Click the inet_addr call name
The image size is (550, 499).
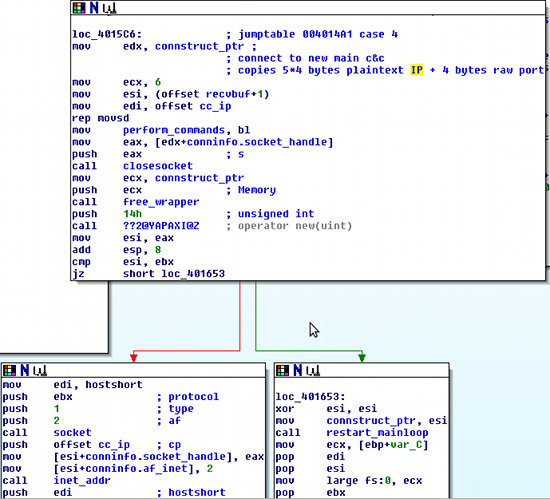(82, 480)
